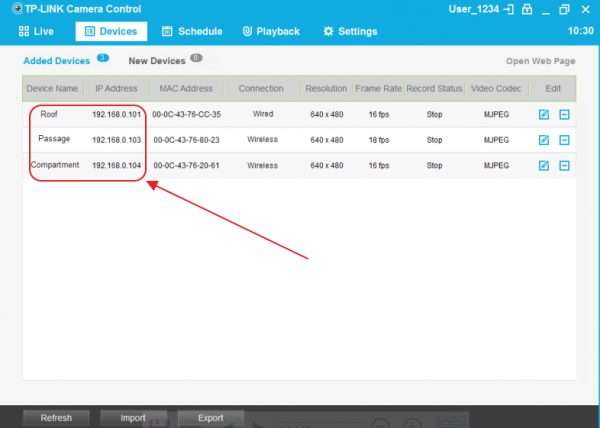Click IP address 192.168.0.101
This screenshot has width=600, height=428.
click(116, 114)
